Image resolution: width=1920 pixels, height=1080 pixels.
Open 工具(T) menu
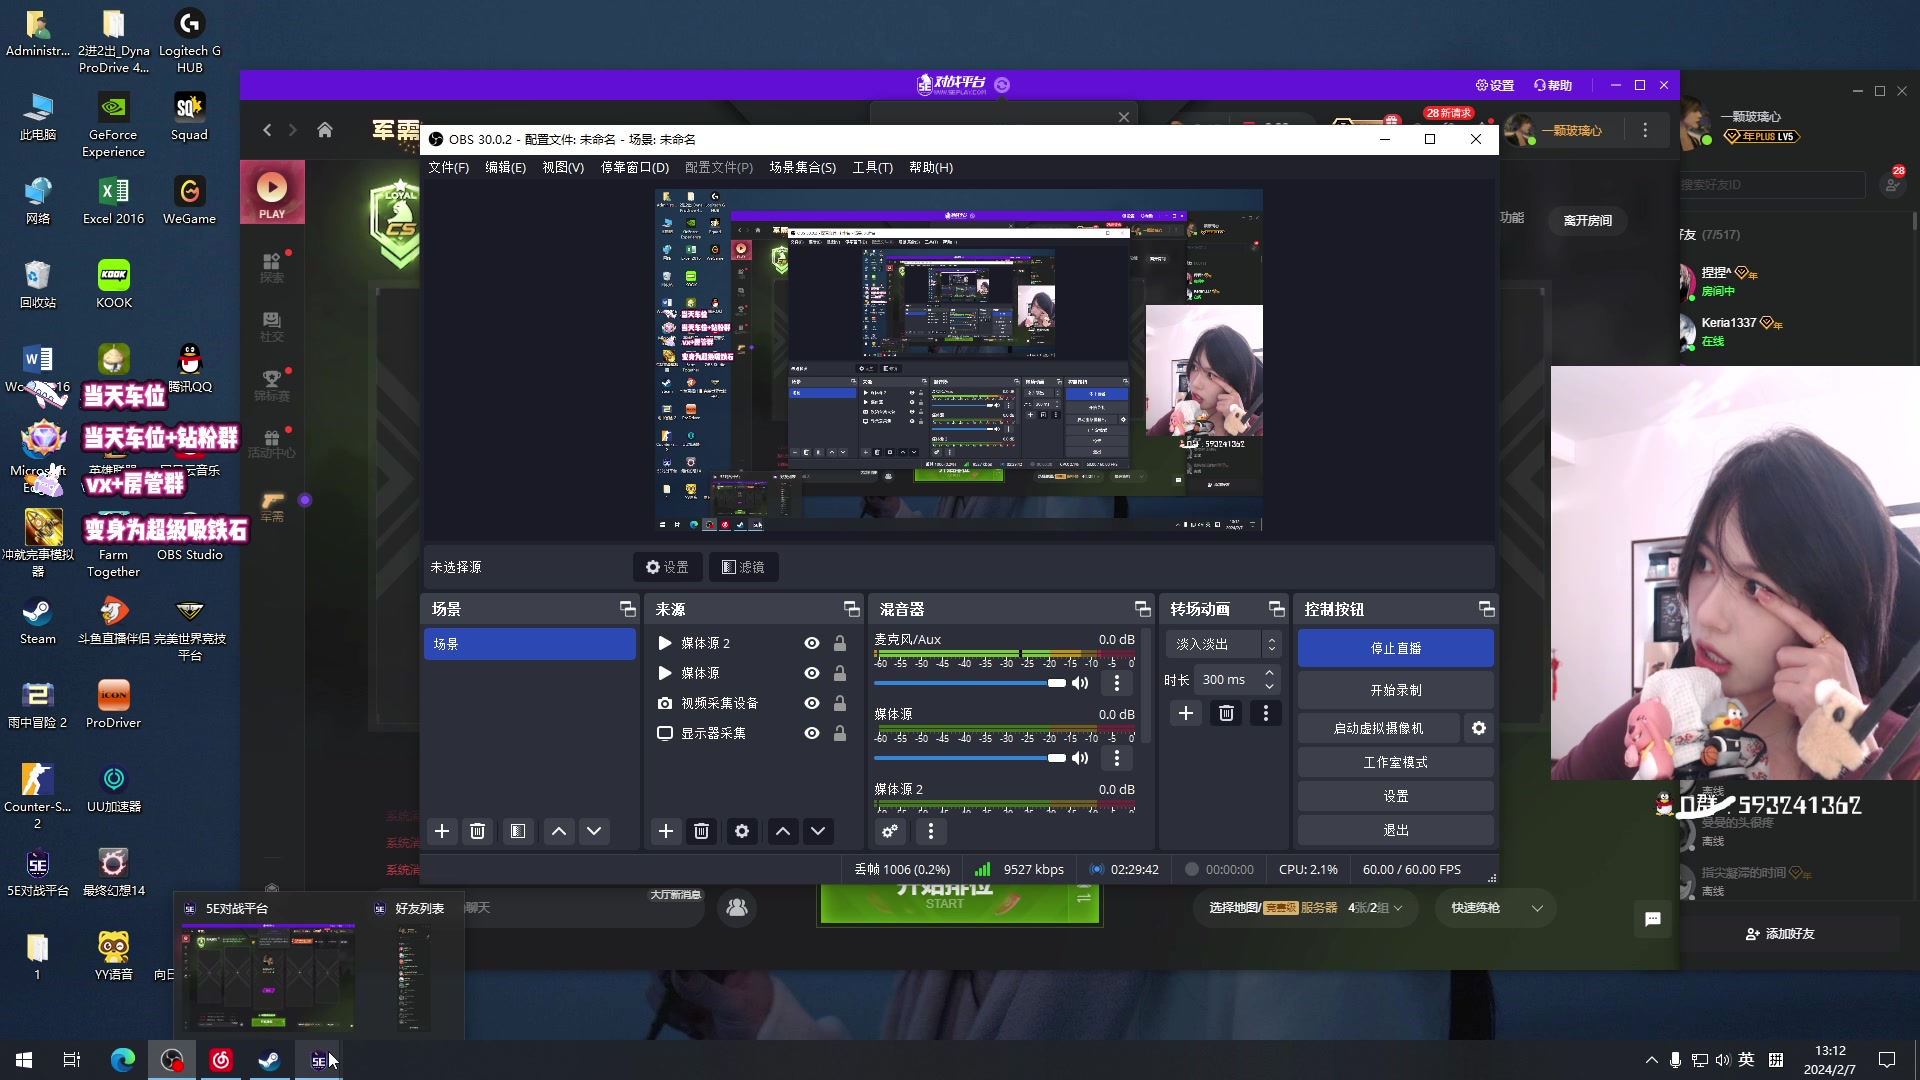(872, 167)
